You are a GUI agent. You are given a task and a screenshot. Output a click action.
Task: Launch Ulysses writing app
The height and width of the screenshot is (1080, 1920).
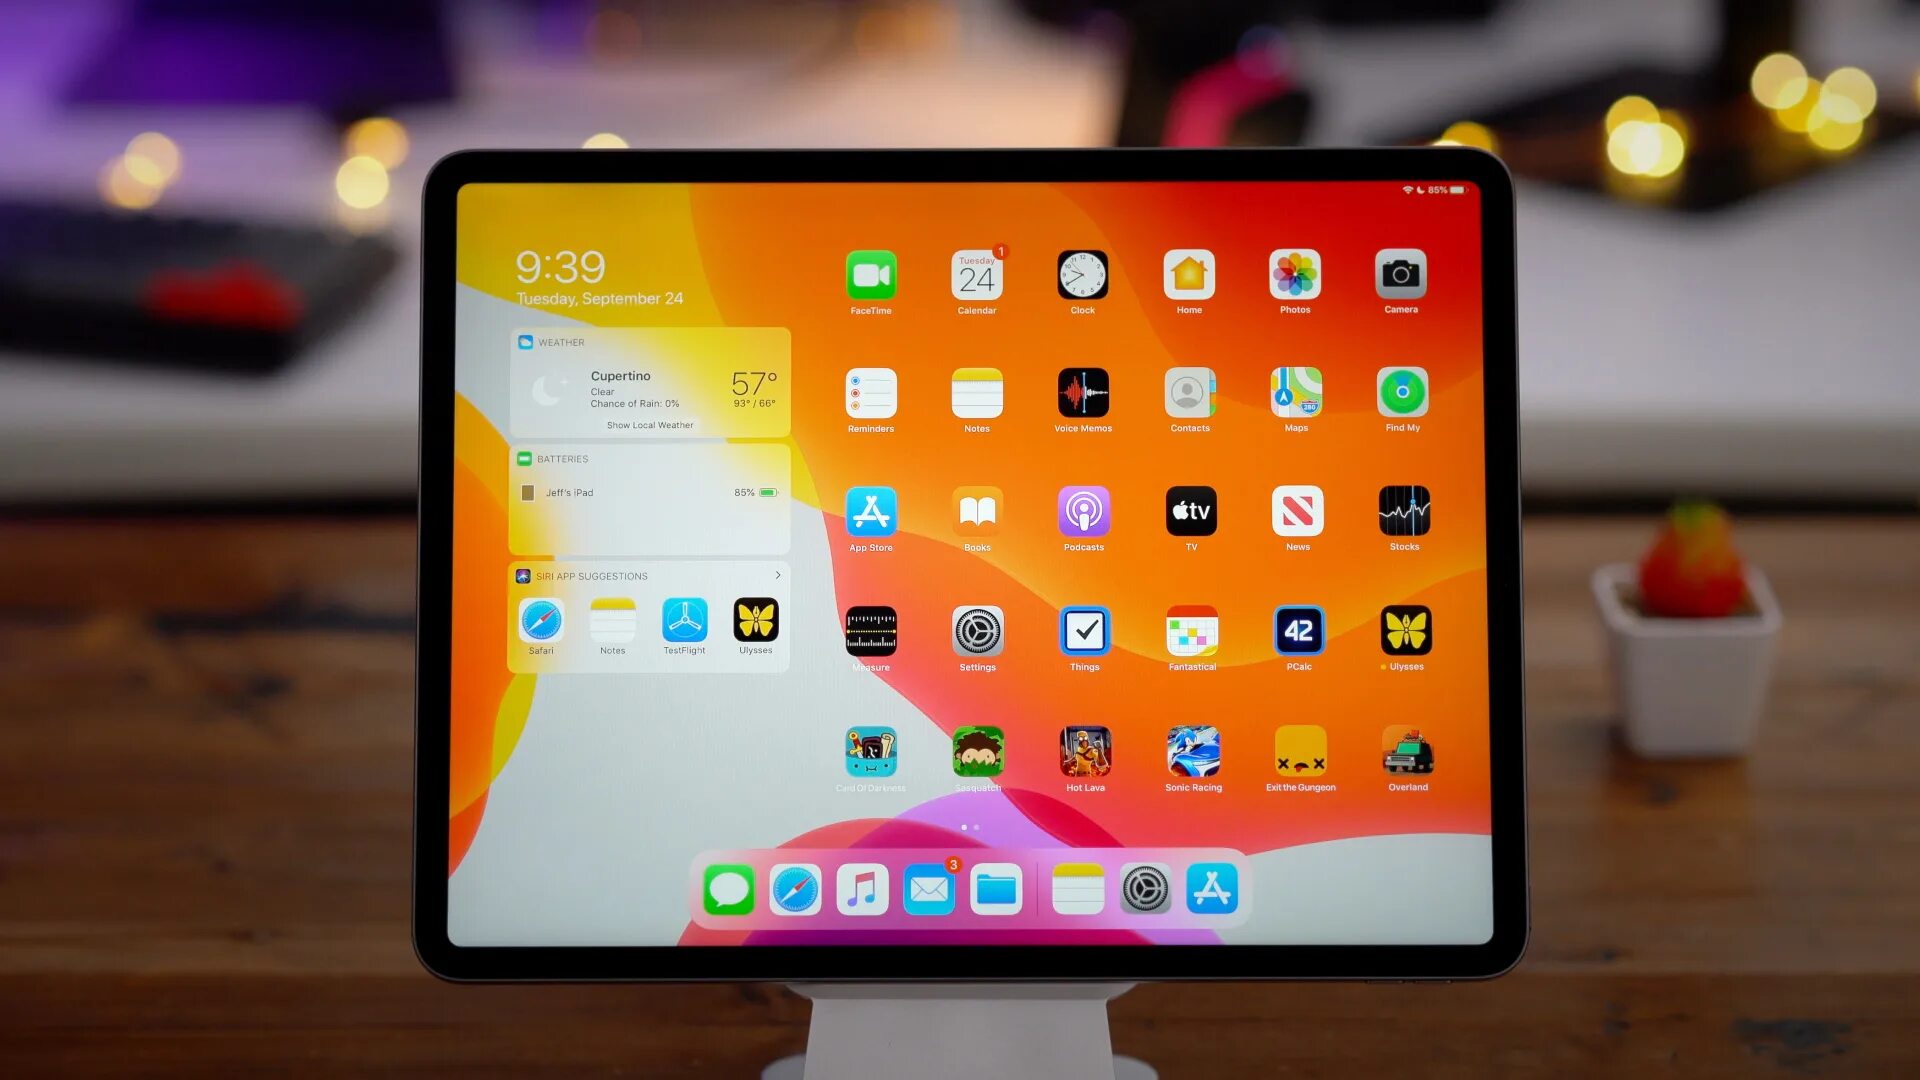[1402, 633]
